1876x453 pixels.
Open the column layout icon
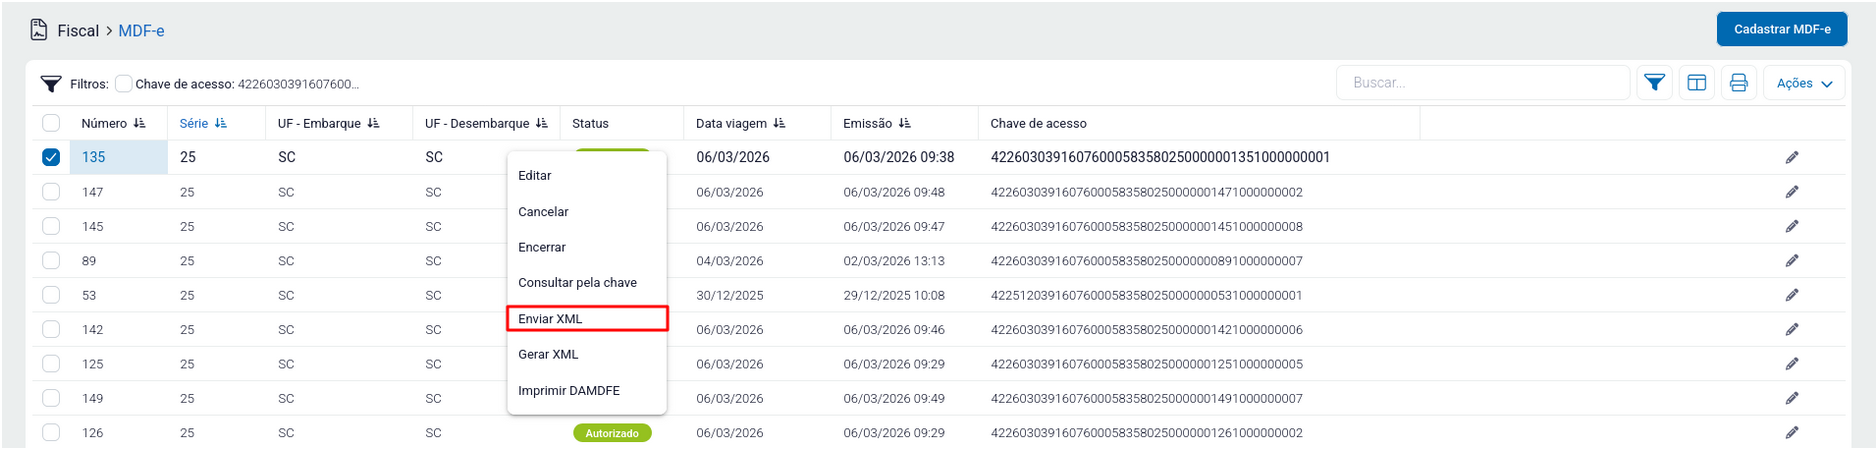click(1696, 83)
